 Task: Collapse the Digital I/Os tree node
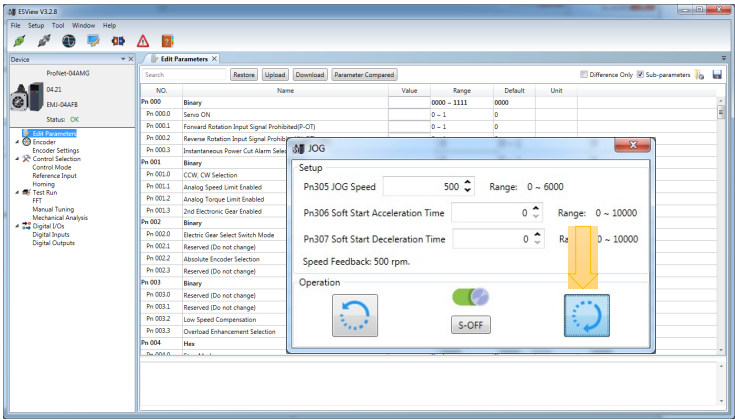[x=17, y=226]
